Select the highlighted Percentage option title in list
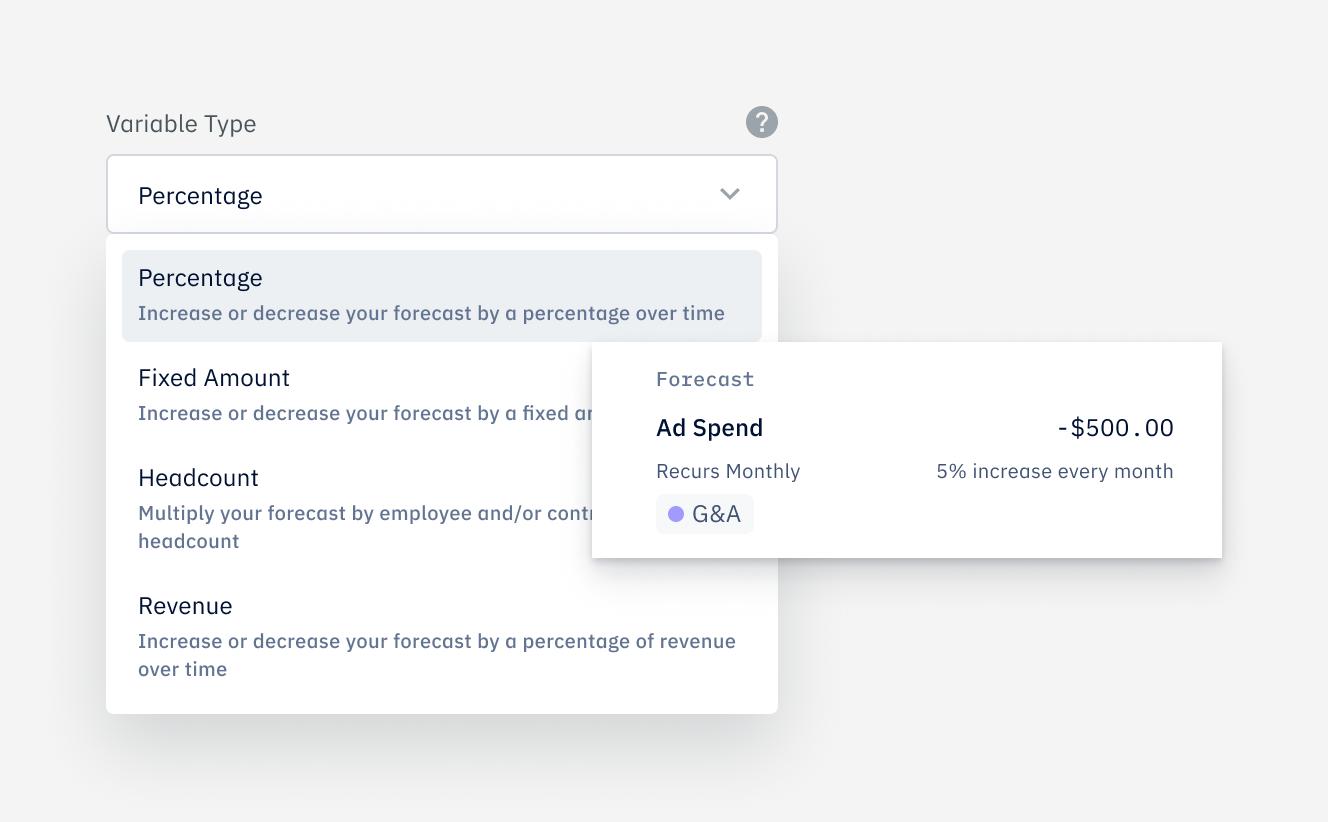1328x822 pixels. [x=200, y=278]
